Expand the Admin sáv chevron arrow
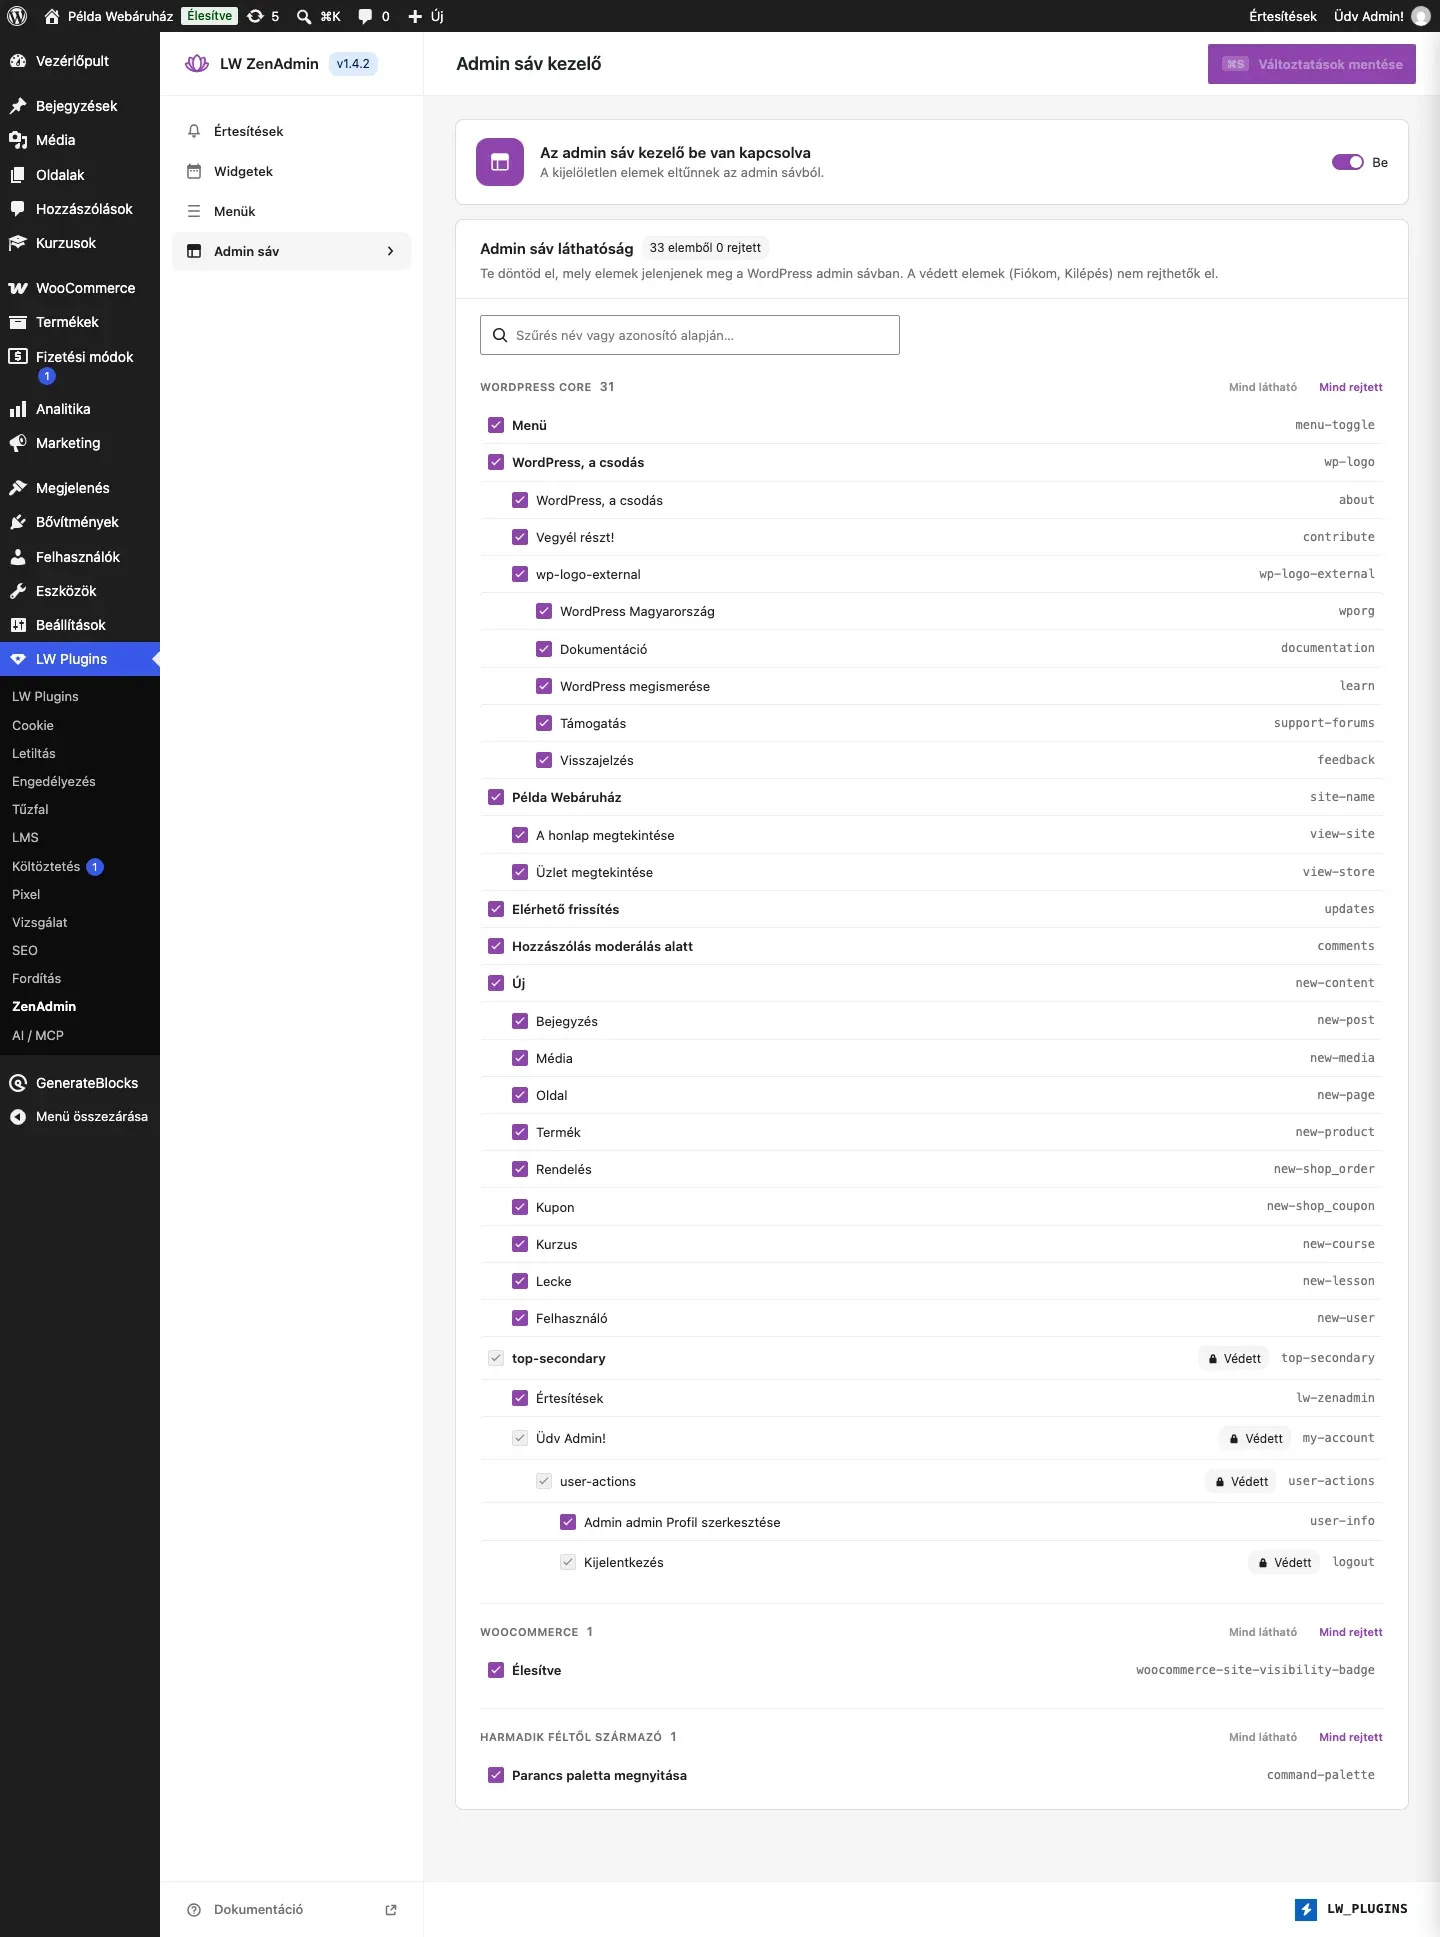This screenshot has height=1937, width=1440. (x=390, y=251)
